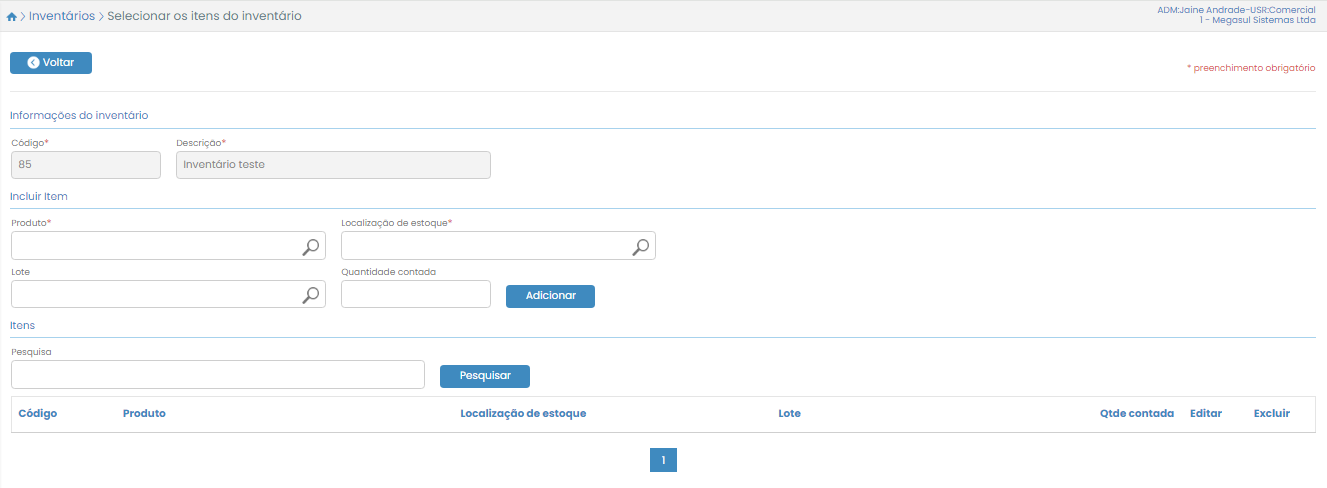Sort by Código column header
The height and width of the screenshot is (488, 1327).
pyautogui.click(x=38, y=413)
